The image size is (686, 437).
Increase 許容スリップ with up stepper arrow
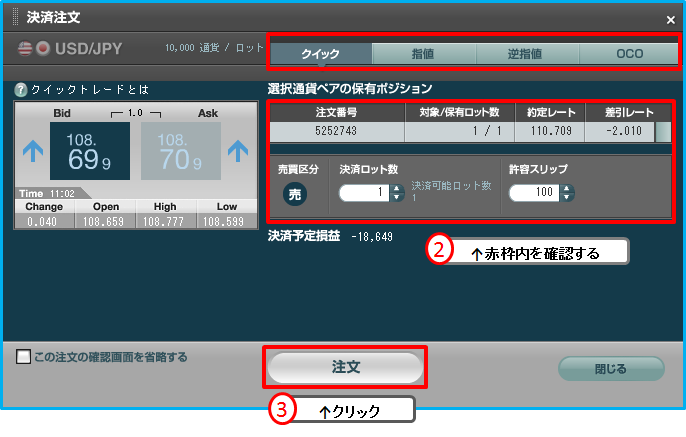pyautogui.click(x=567, y=189)
